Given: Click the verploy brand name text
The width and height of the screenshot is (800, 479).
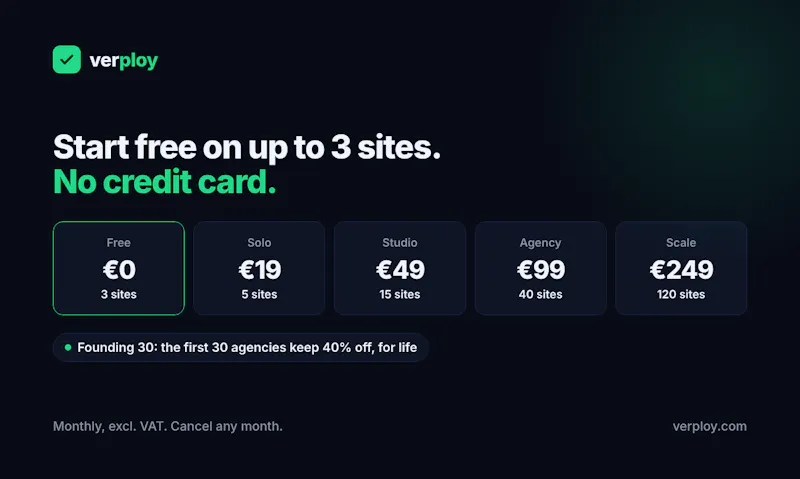Looking at the screenshot, I should [123, 61].
